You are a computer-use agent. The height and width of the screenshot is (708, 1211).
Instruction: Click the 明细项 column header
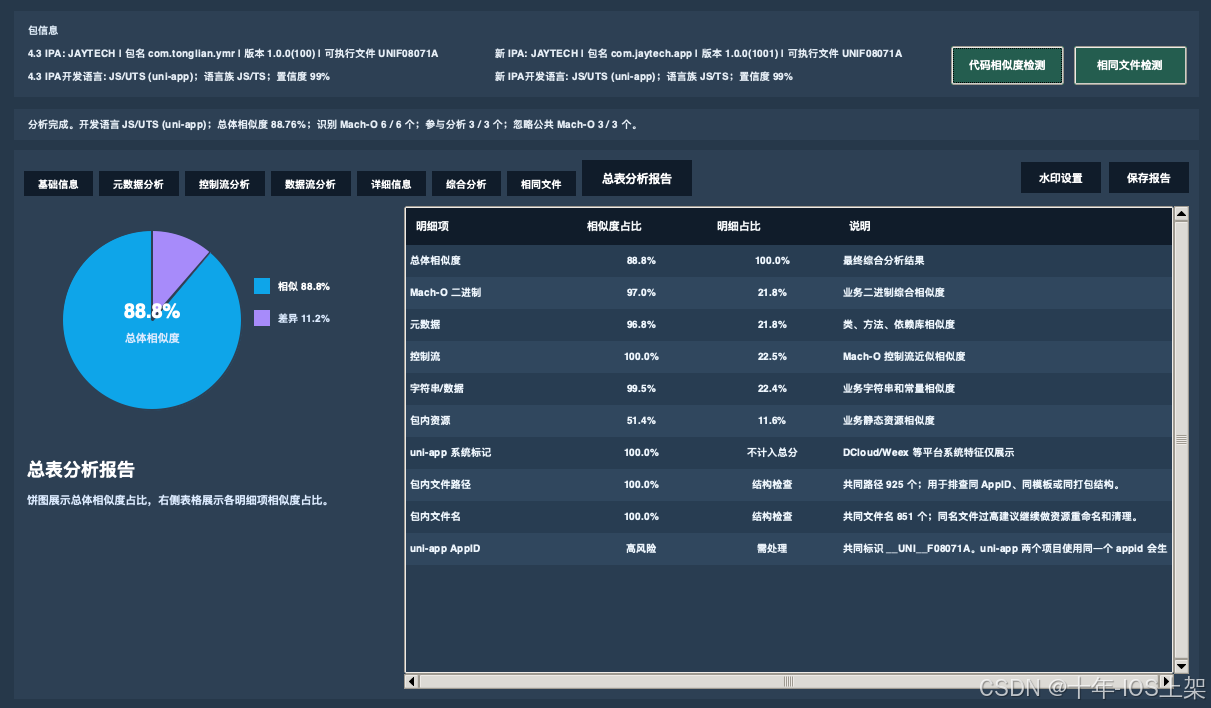click(x=432, y=226)
